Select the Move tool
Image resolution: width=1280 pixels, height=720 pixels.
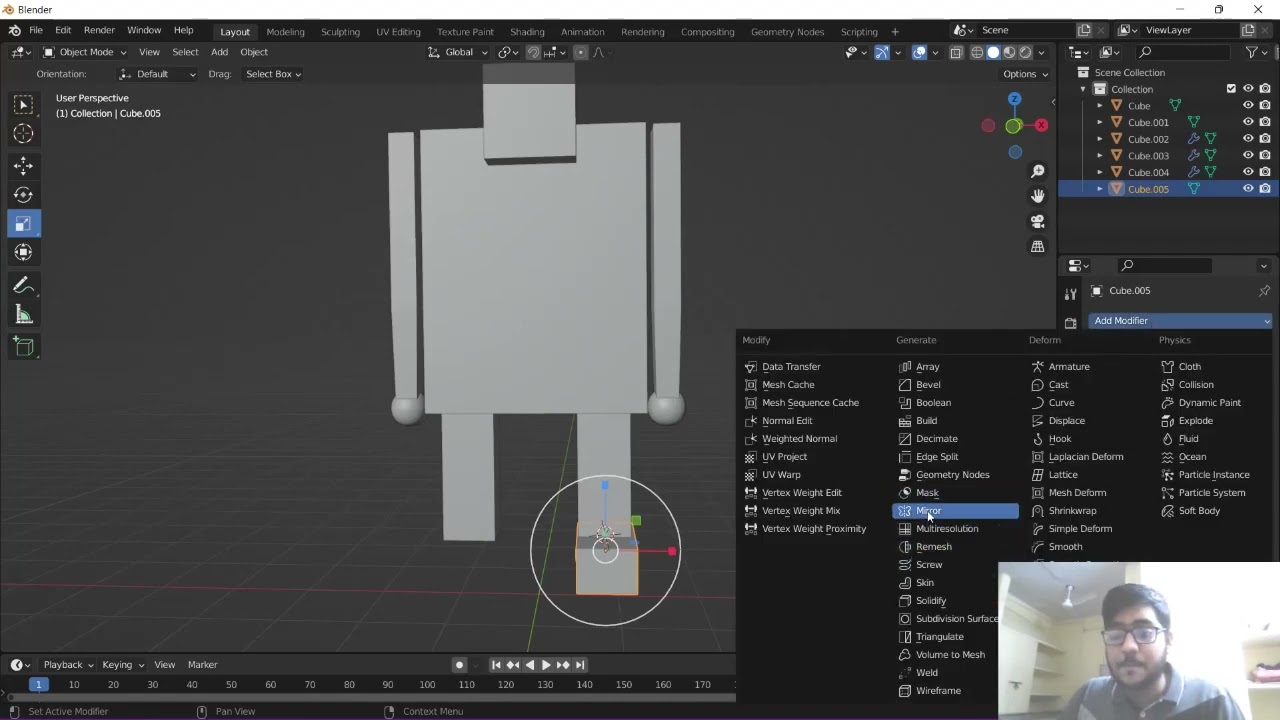click(23, 166)
